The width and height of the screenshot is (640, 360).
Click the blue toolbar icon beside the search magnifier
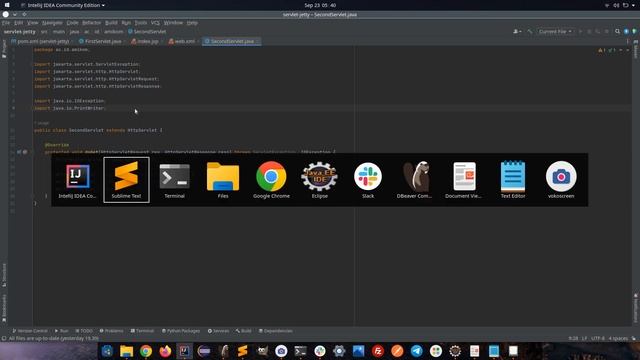tap(626, 31)
